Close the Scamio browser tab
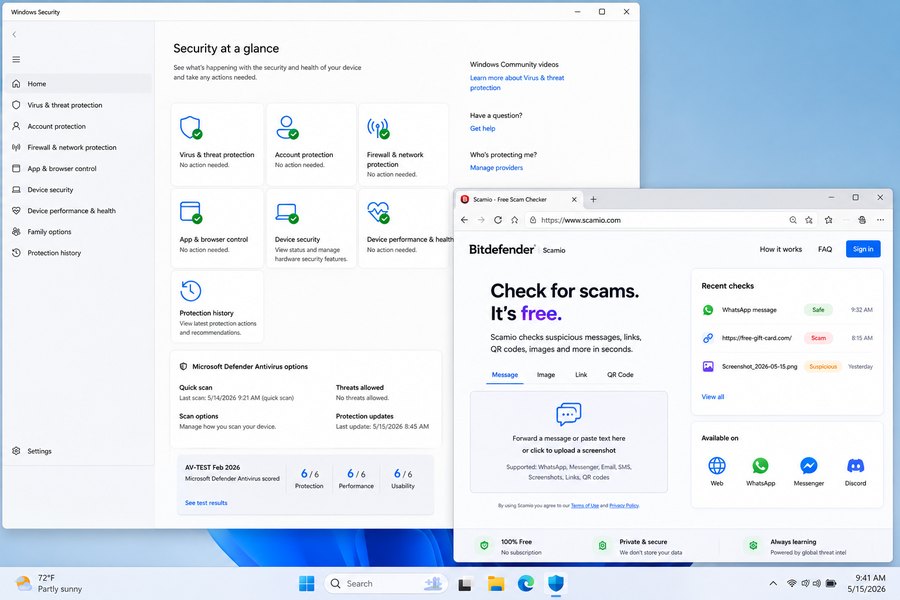This screenshot has width=900, height=600. point(574,199)
